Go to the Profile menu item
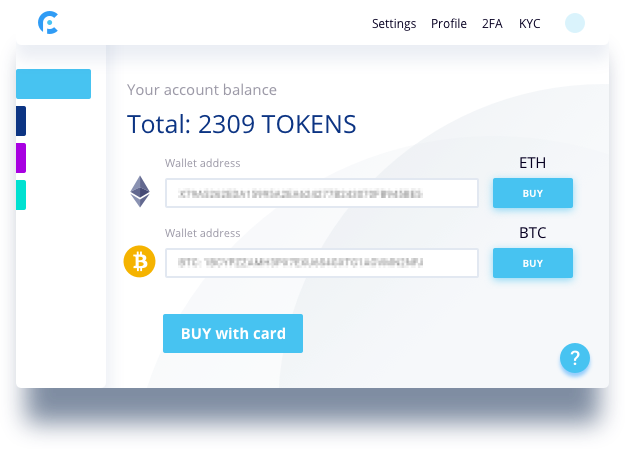The image size is (625, 449). click(449, 24)
